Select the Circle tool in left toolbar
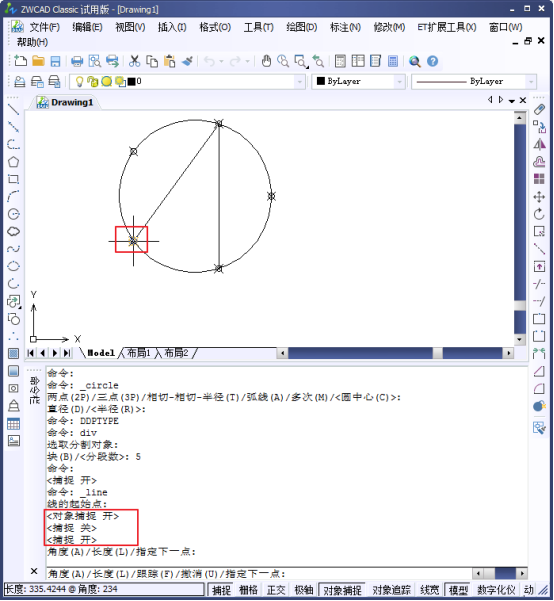Screen dimensions: 554x601 [13, 214]
